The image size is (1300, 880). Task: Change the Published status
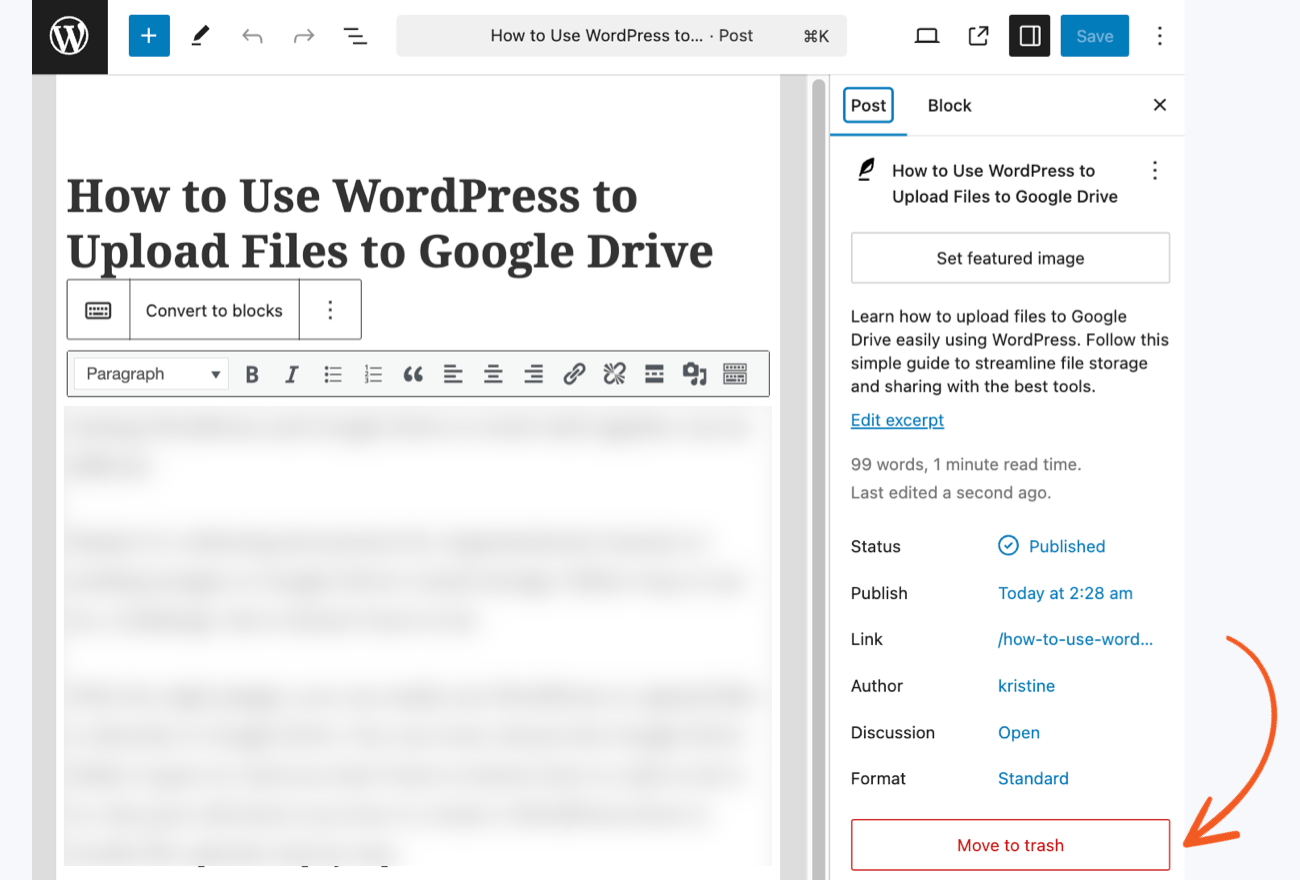click(x=1052, y=546)
